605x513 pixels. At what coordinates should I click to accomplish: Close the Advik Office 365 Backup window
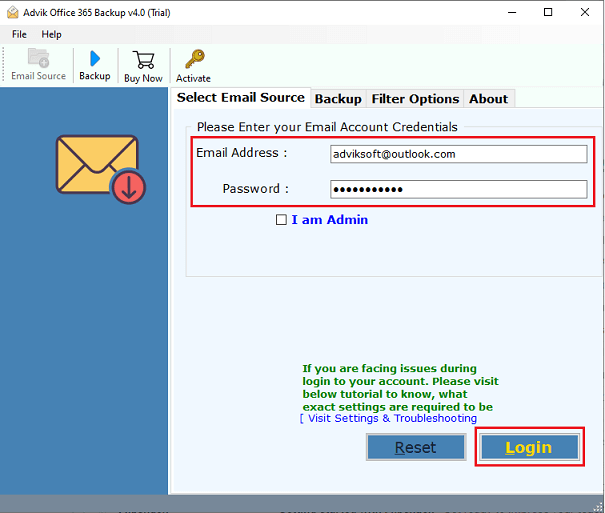pos(585,12)
